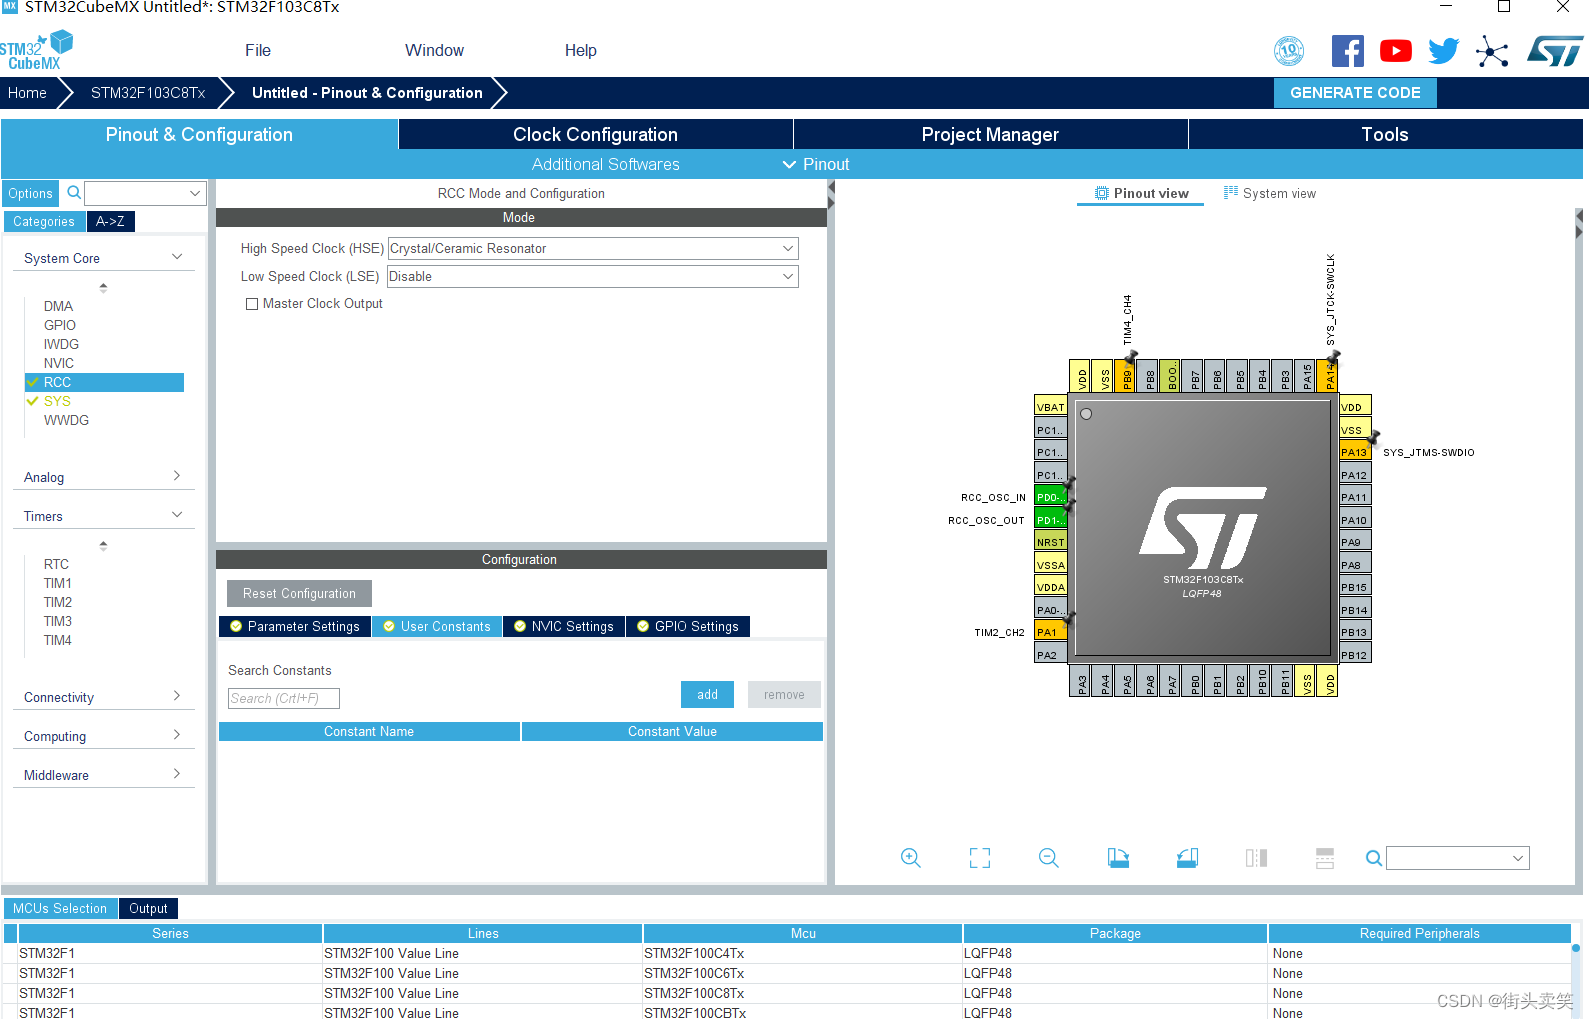1589x1019 pixels.
Task: Click the ST logo in the header
Action: tap(1555, 51)
